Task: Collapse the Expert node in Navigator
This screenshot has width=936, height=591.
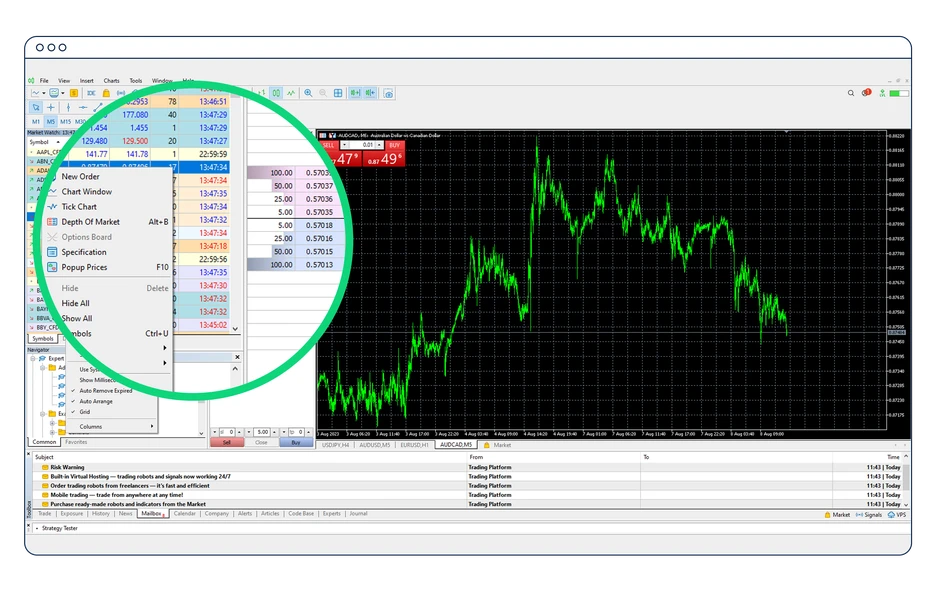Action: [x=33, y=358]
